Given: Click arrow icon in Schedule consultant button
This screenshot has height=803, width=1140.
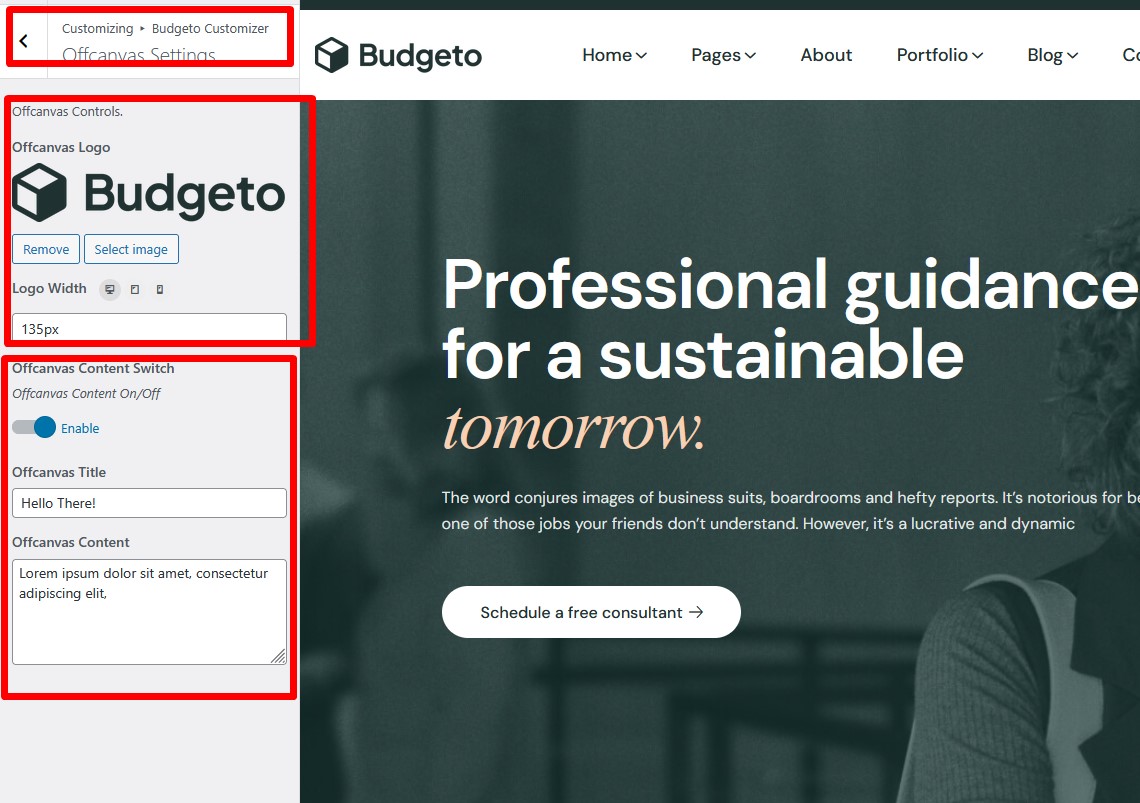Looking at the screenshot, I should click(x=697, y=612).
